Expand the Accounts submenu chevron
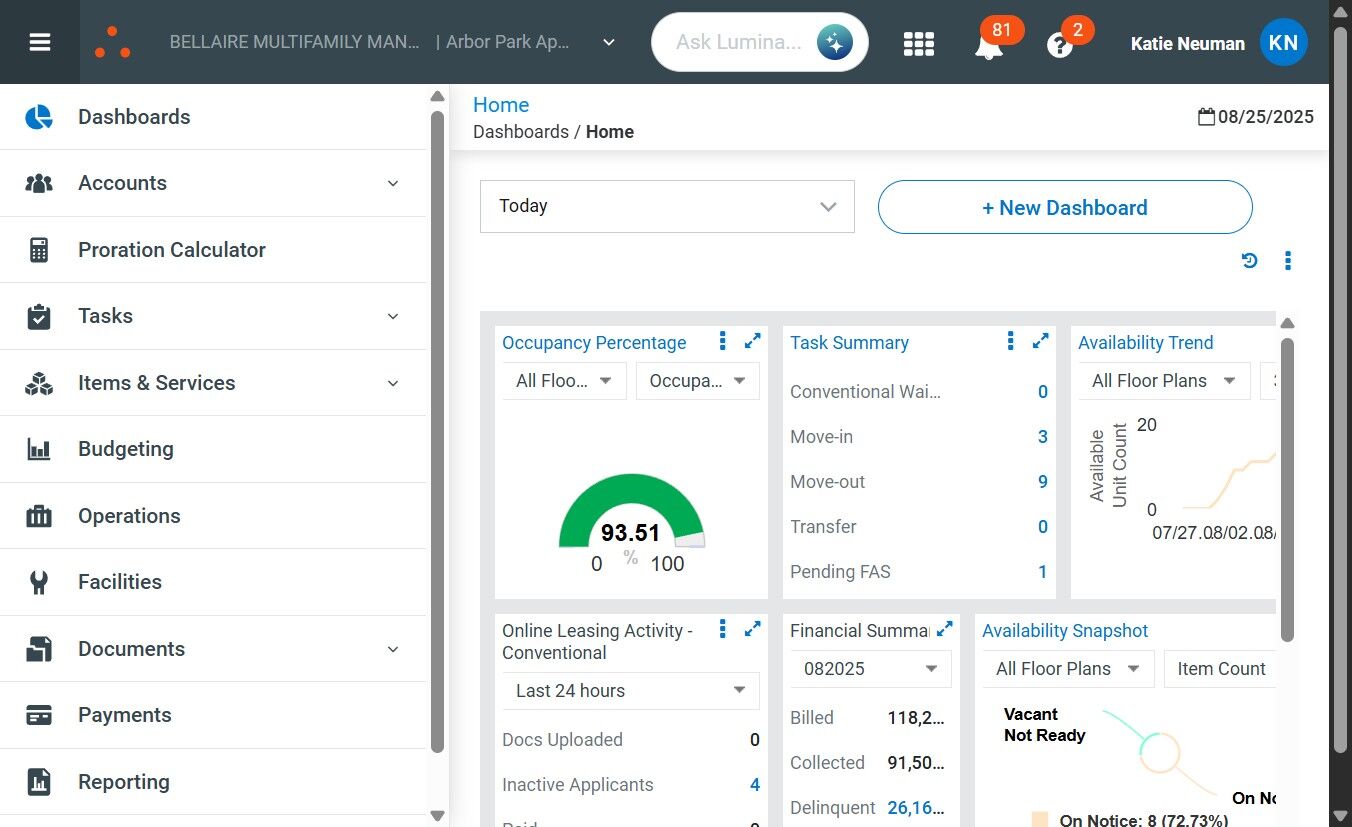 393,183
